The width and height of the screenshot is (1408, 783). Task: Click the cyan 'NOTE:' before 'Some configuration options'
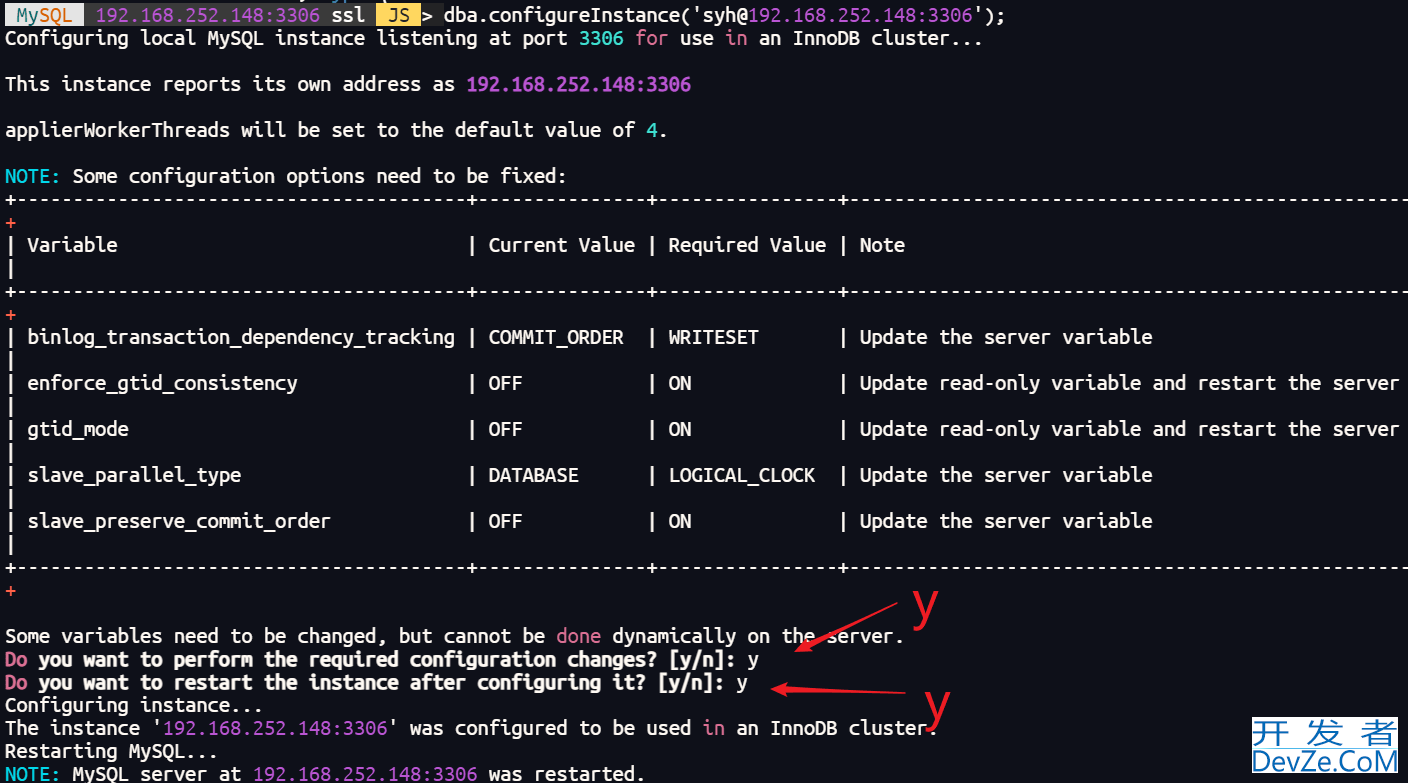32,176
